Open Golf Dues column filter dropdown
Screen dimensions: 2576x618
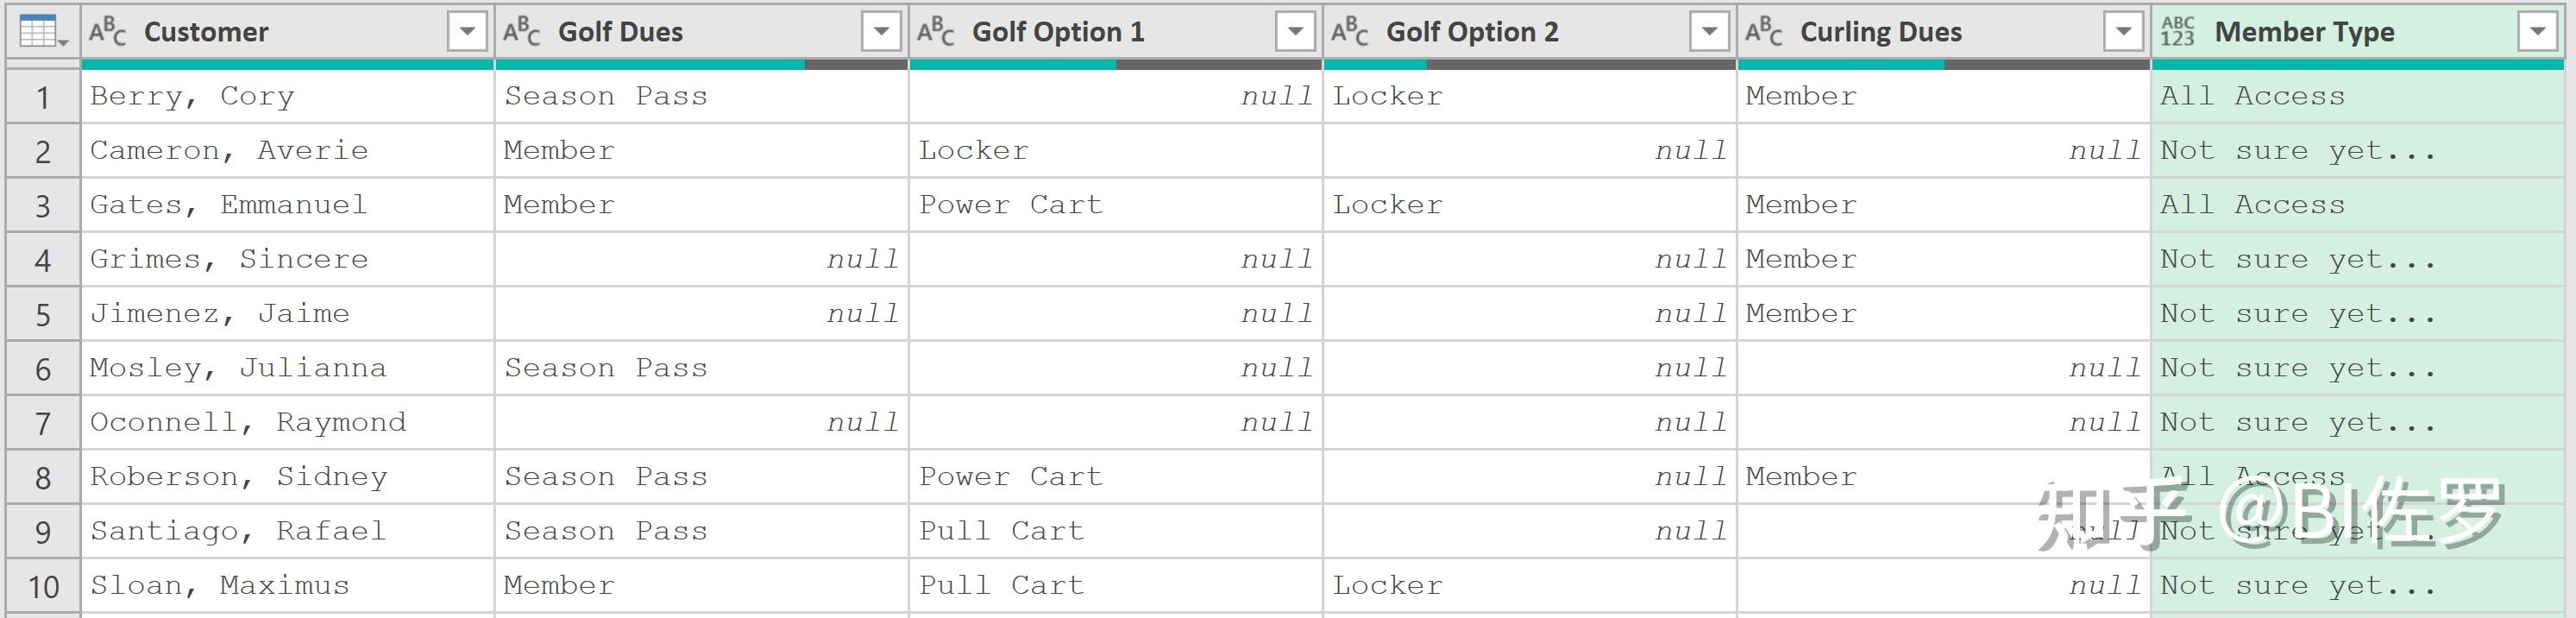pyautogui.click(x=881, y=33)
